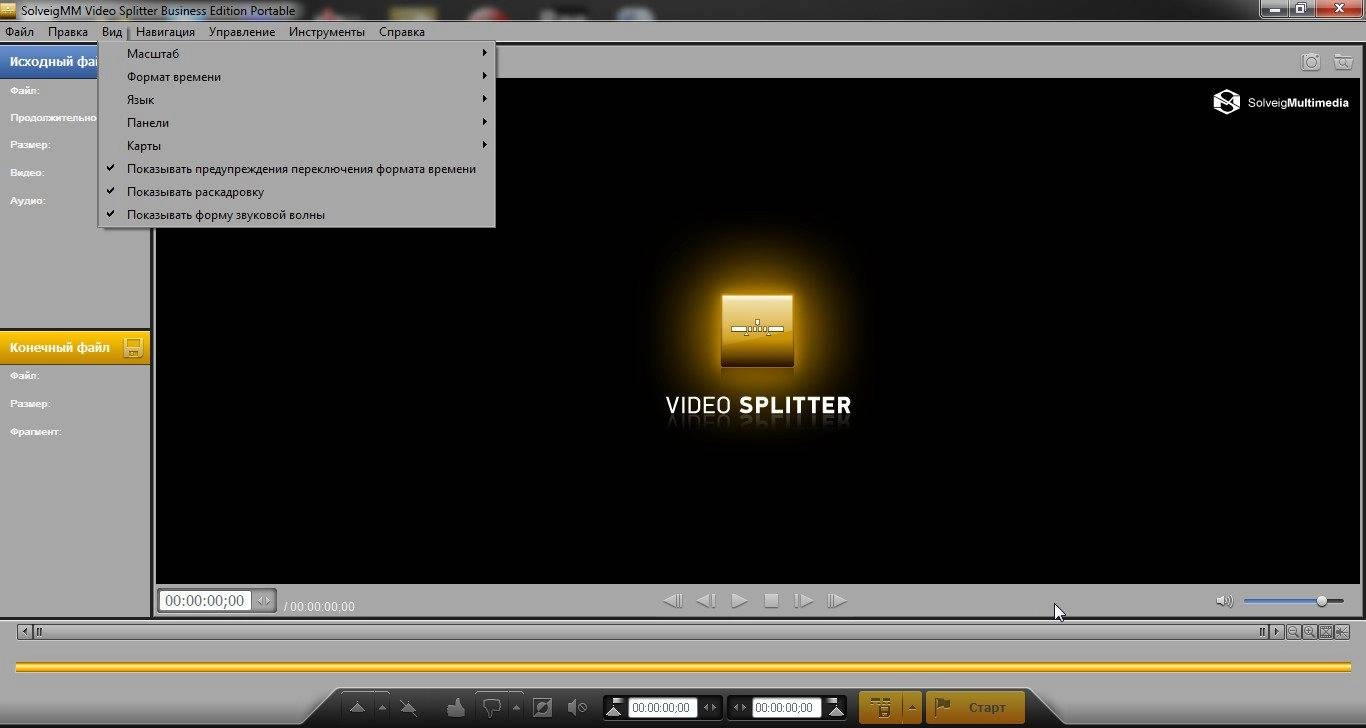Set left marker at start time field
The image size is (1366, 728).
tap(614, 707)
